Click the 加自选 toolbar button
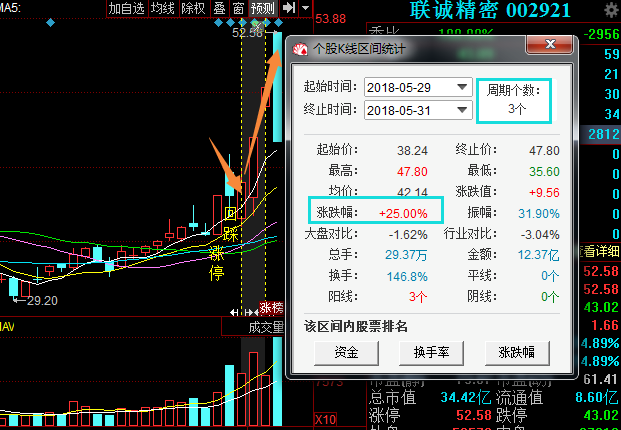Screen dimensions: 621x430 (127, 8)
